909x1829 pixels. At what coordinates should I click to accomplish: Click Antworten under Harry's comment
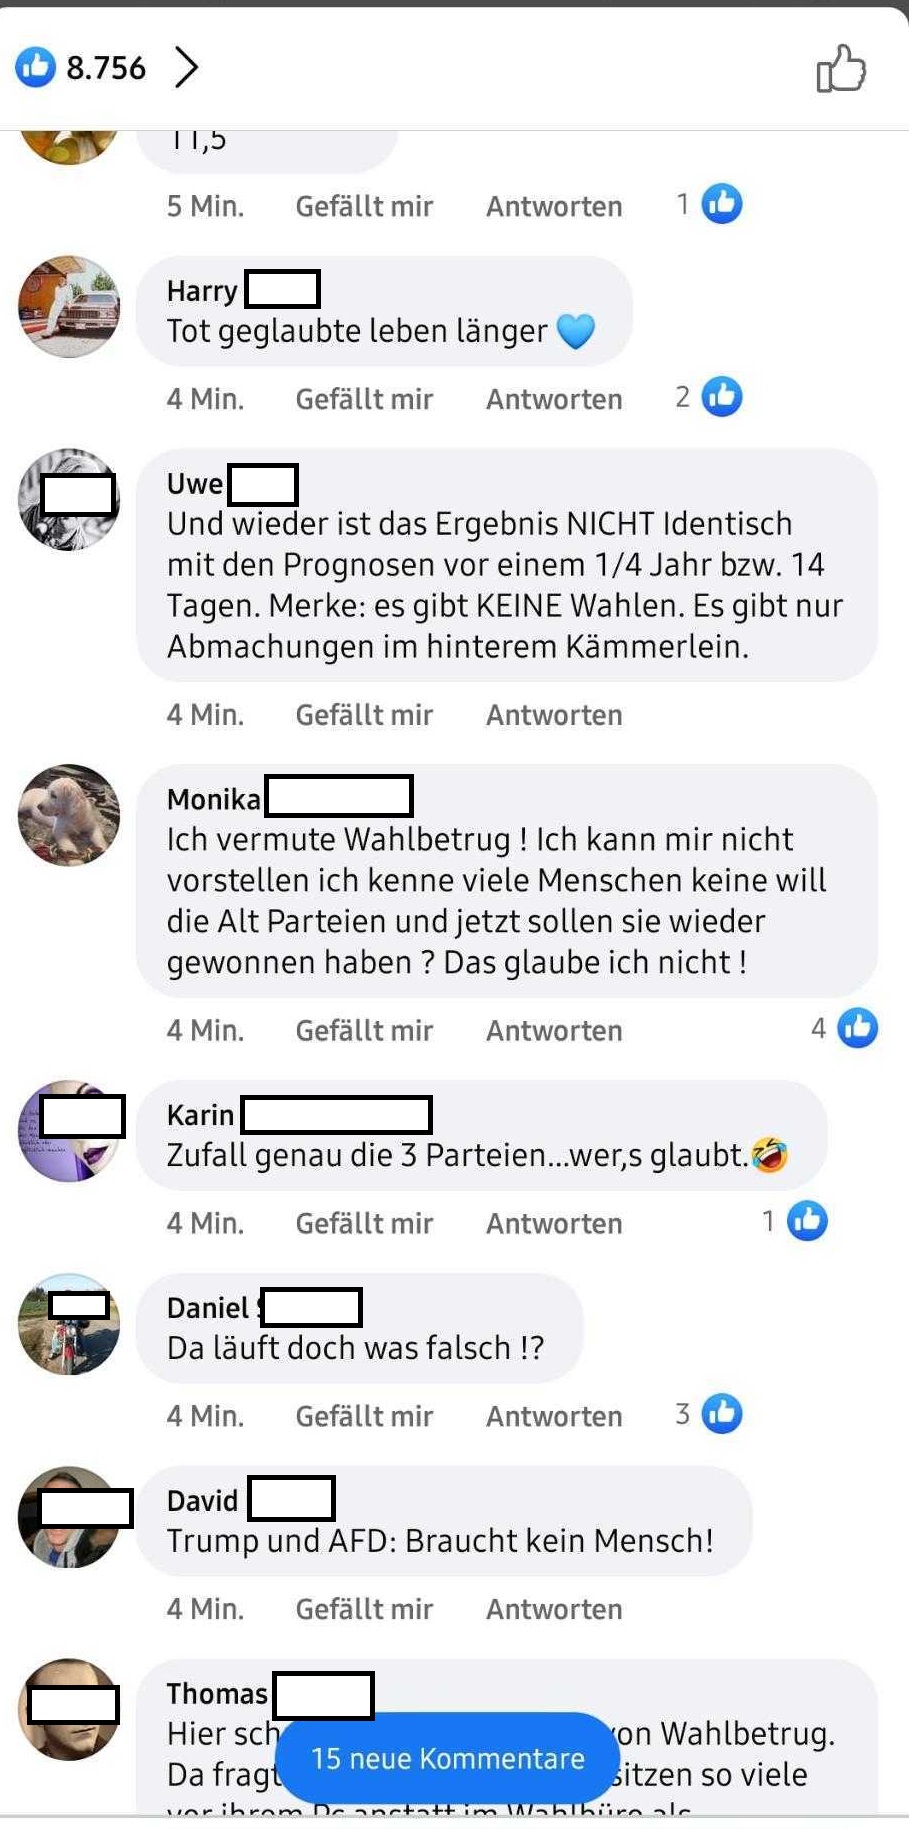(554, 399)
